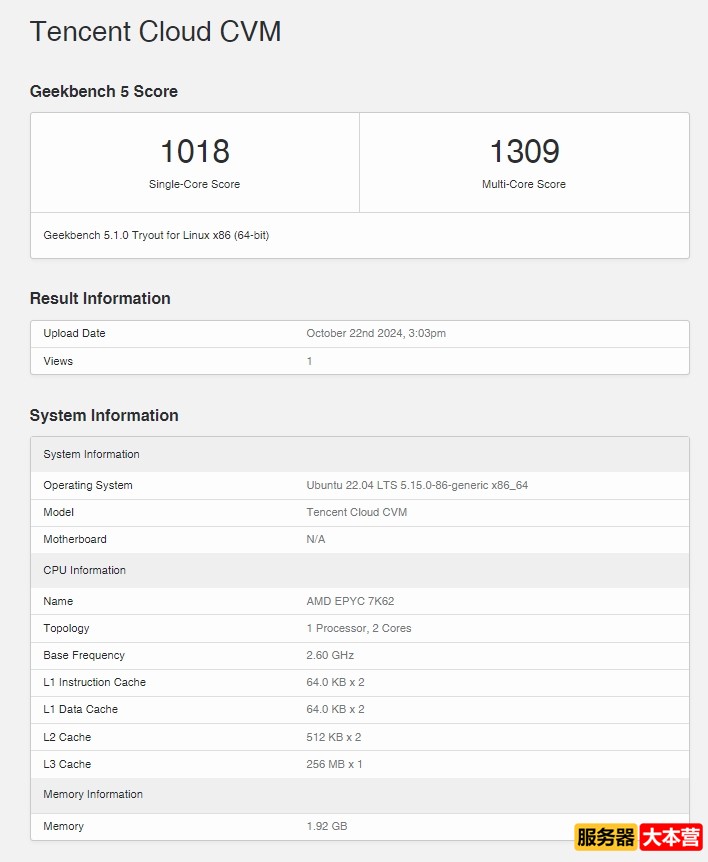The height and width of the screenshot is (862, 708).
Task: Click the Ubuntu 22.04 LTS operating system value
Action: click(417, 485)
